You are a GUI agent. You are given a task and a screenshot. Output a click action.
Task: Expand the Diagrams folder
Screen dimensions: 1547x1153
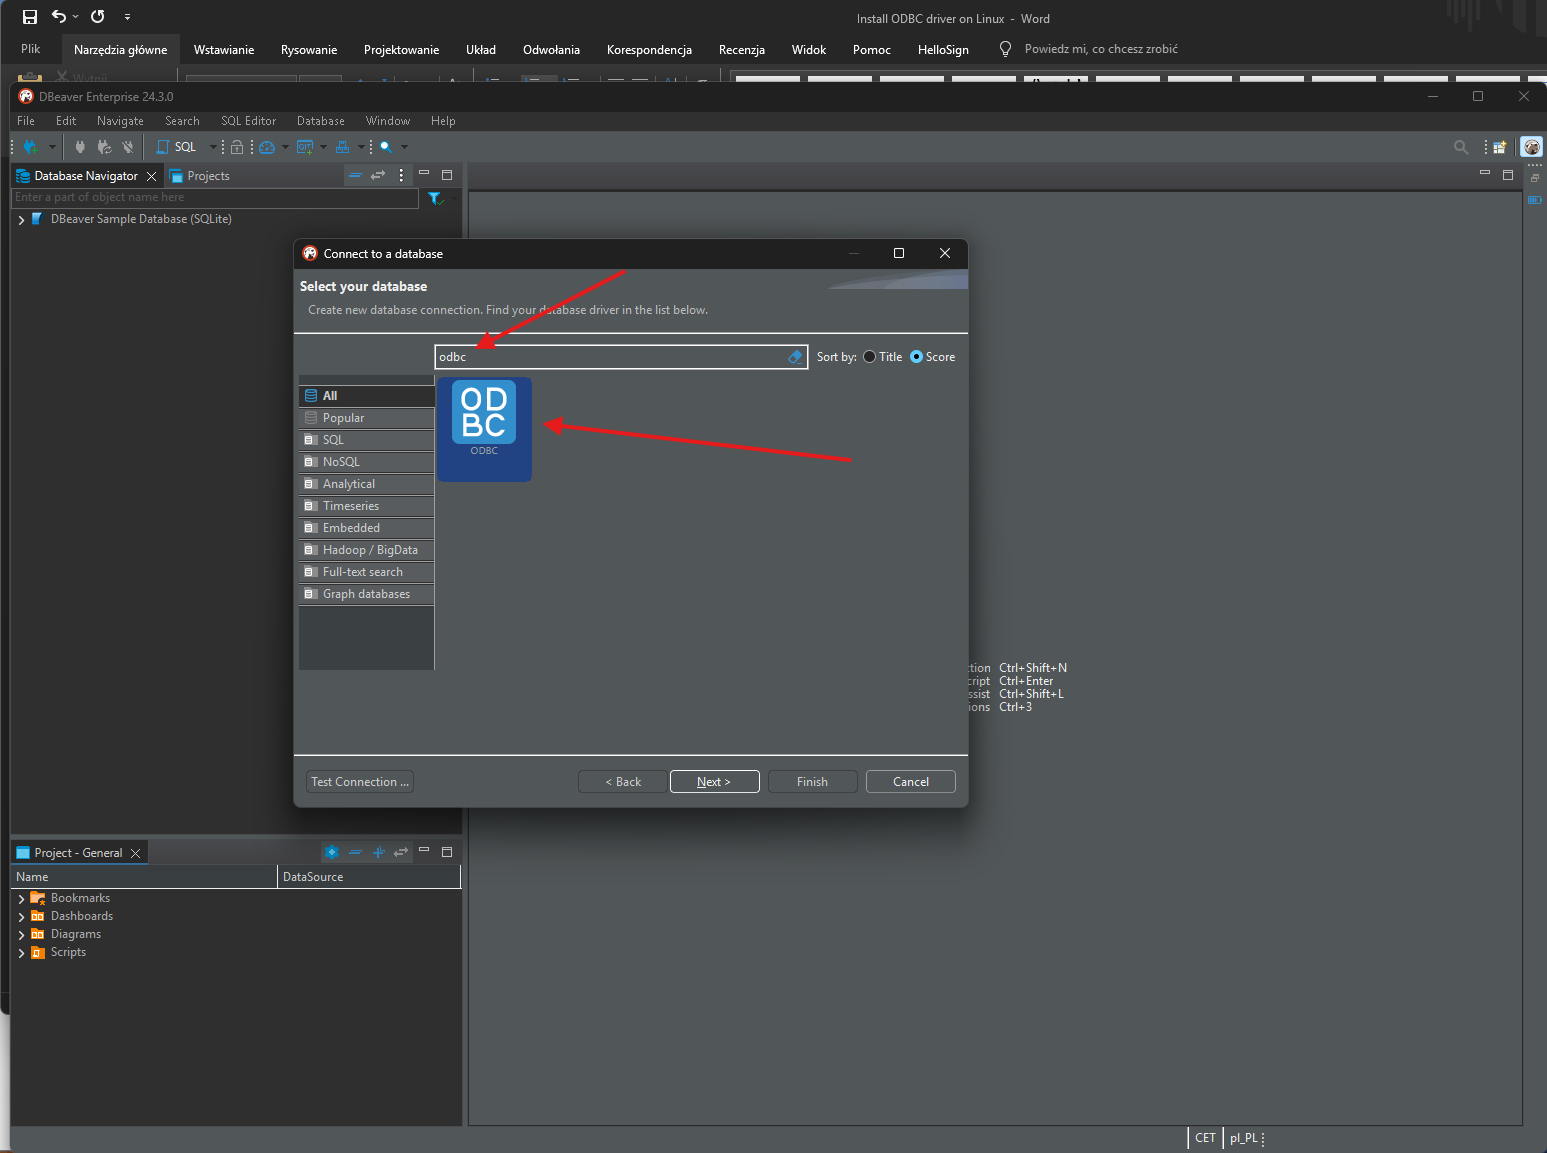coord(21,935)
